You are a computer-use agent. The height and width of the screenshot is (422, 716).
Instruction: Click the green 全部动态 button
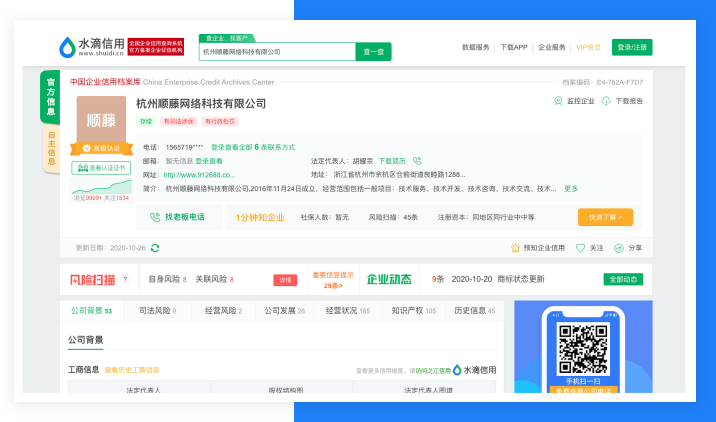tap(623, 280)
